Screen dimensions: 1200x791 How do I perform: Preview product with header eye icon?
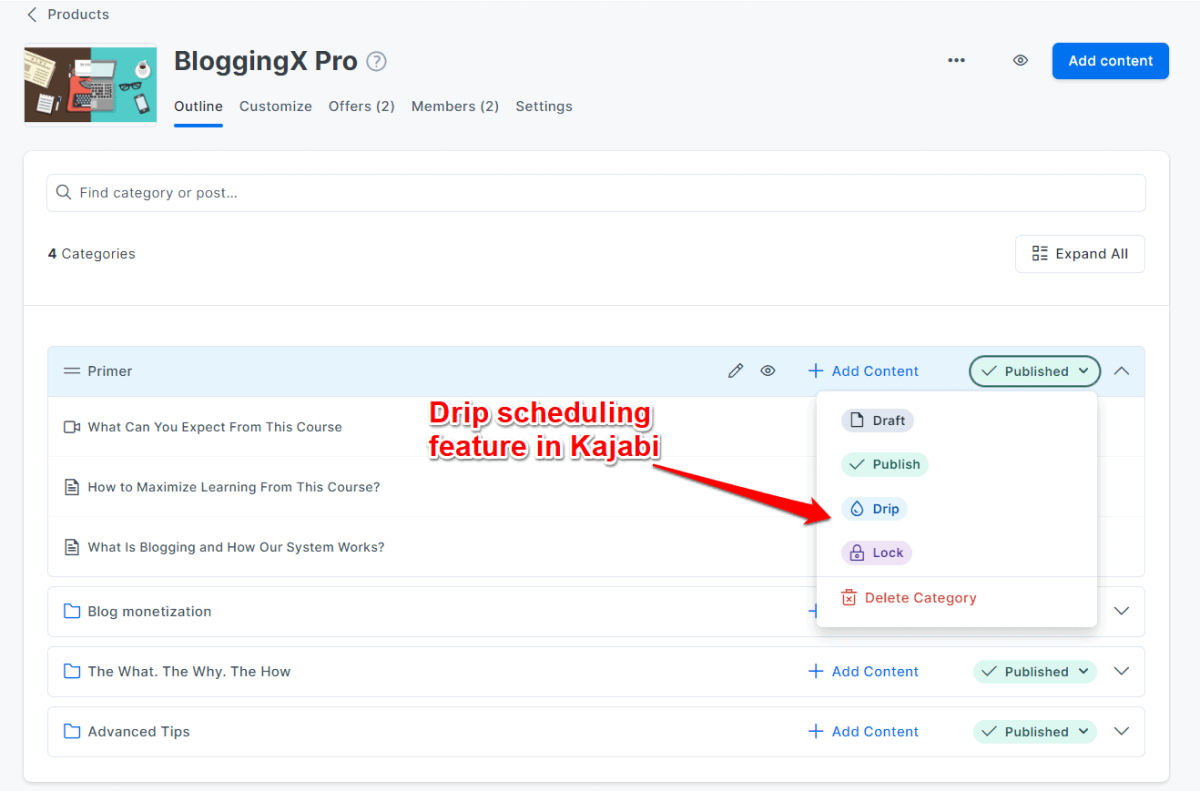[1020, 61]
